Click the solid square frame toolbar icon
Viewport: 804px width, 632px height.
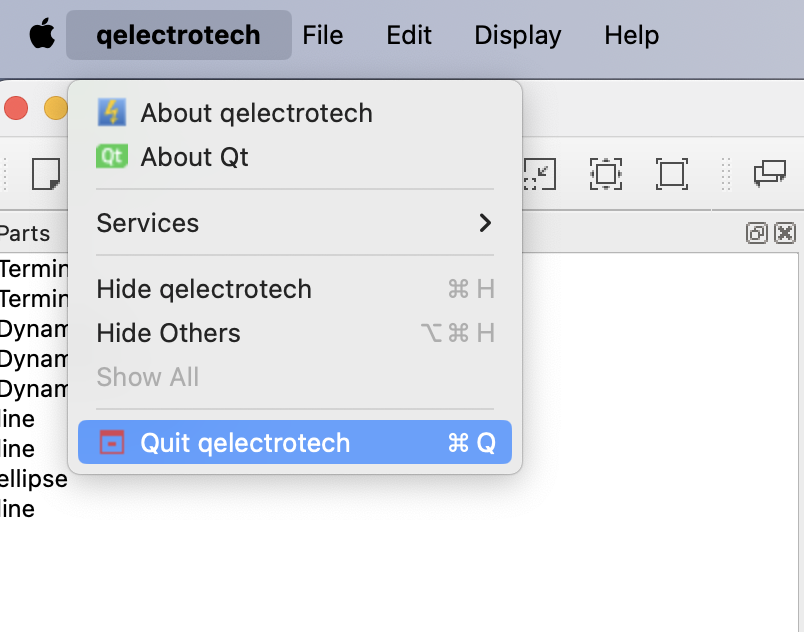coord(671,173)
